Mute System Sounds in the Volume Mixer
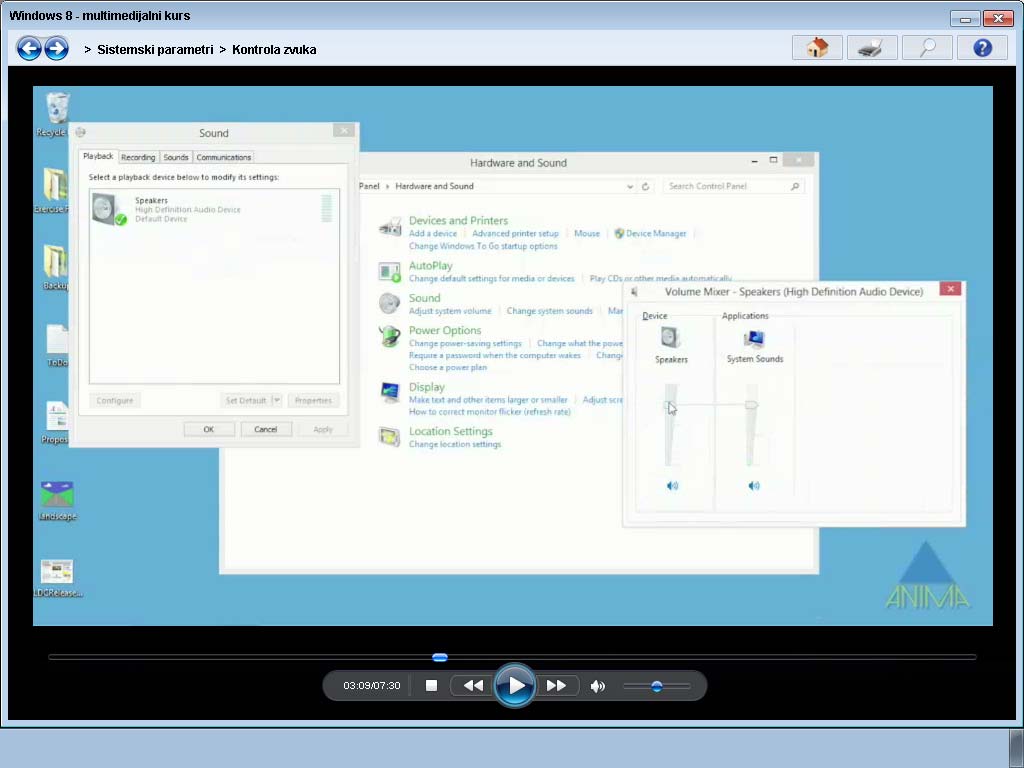This screenshot has width=1024, height=768. [754, 485]
